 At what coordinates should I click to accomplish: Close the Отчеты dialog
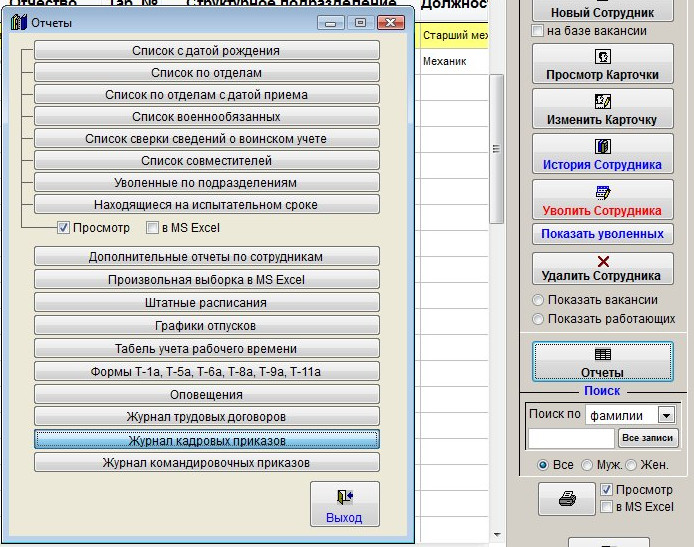391,23
